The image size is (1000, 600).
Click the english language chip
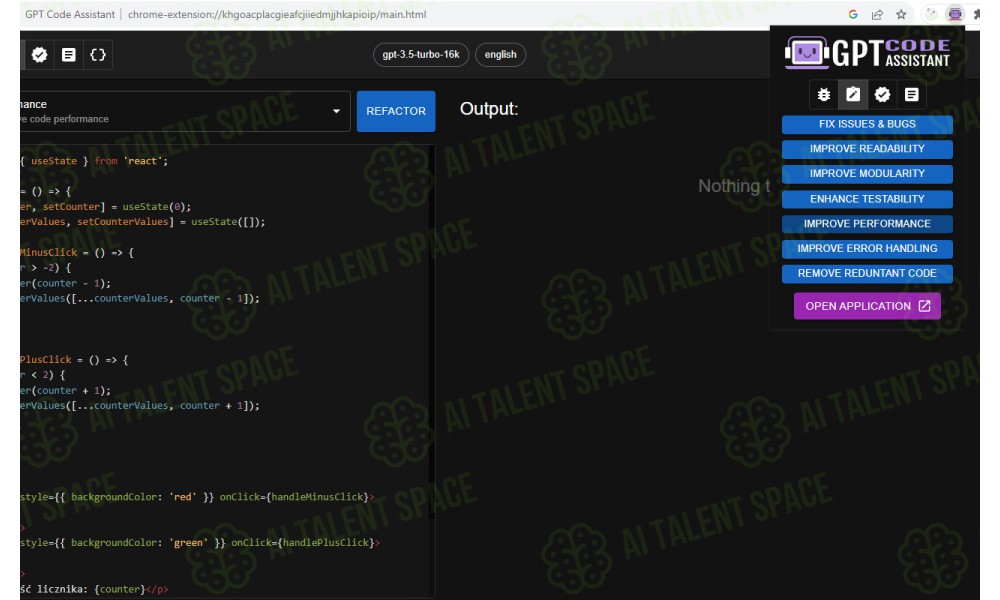point(501,54)
